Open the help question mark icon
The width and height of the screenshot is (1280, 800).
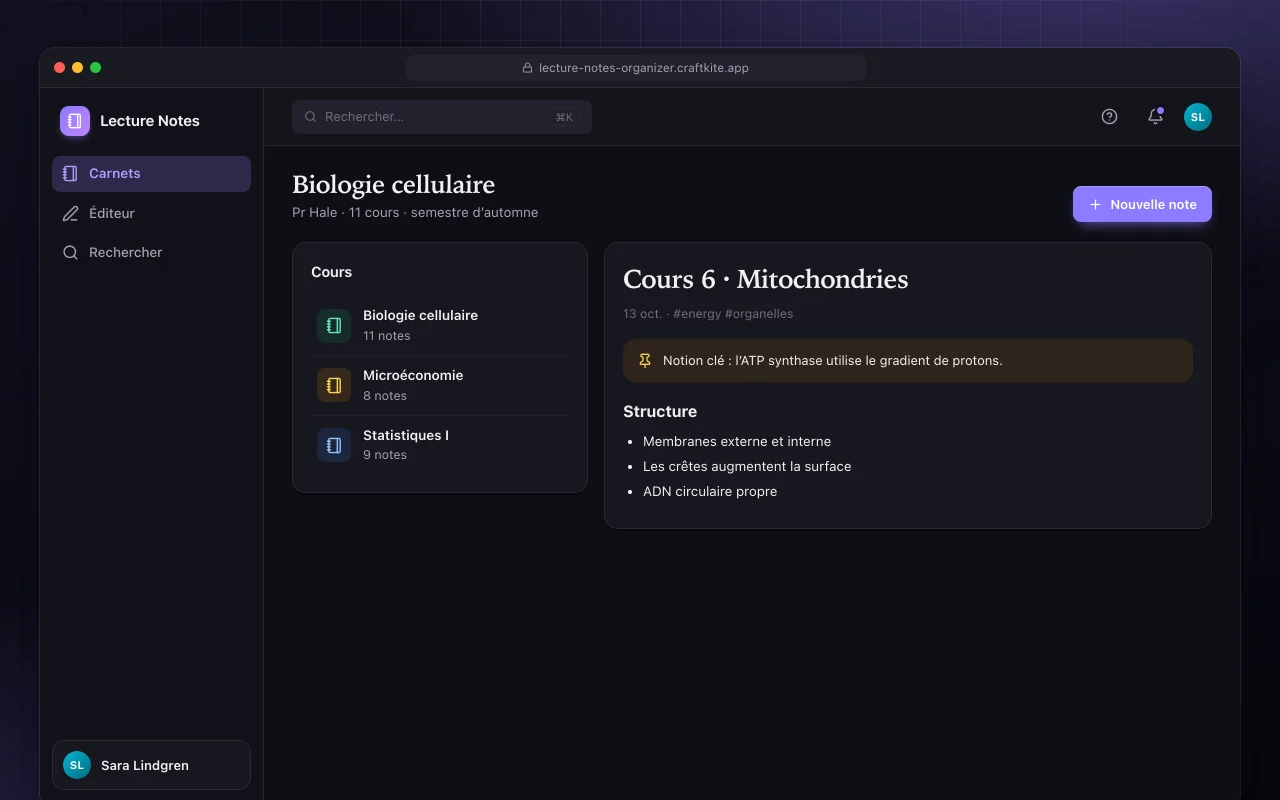[1109, 117]
